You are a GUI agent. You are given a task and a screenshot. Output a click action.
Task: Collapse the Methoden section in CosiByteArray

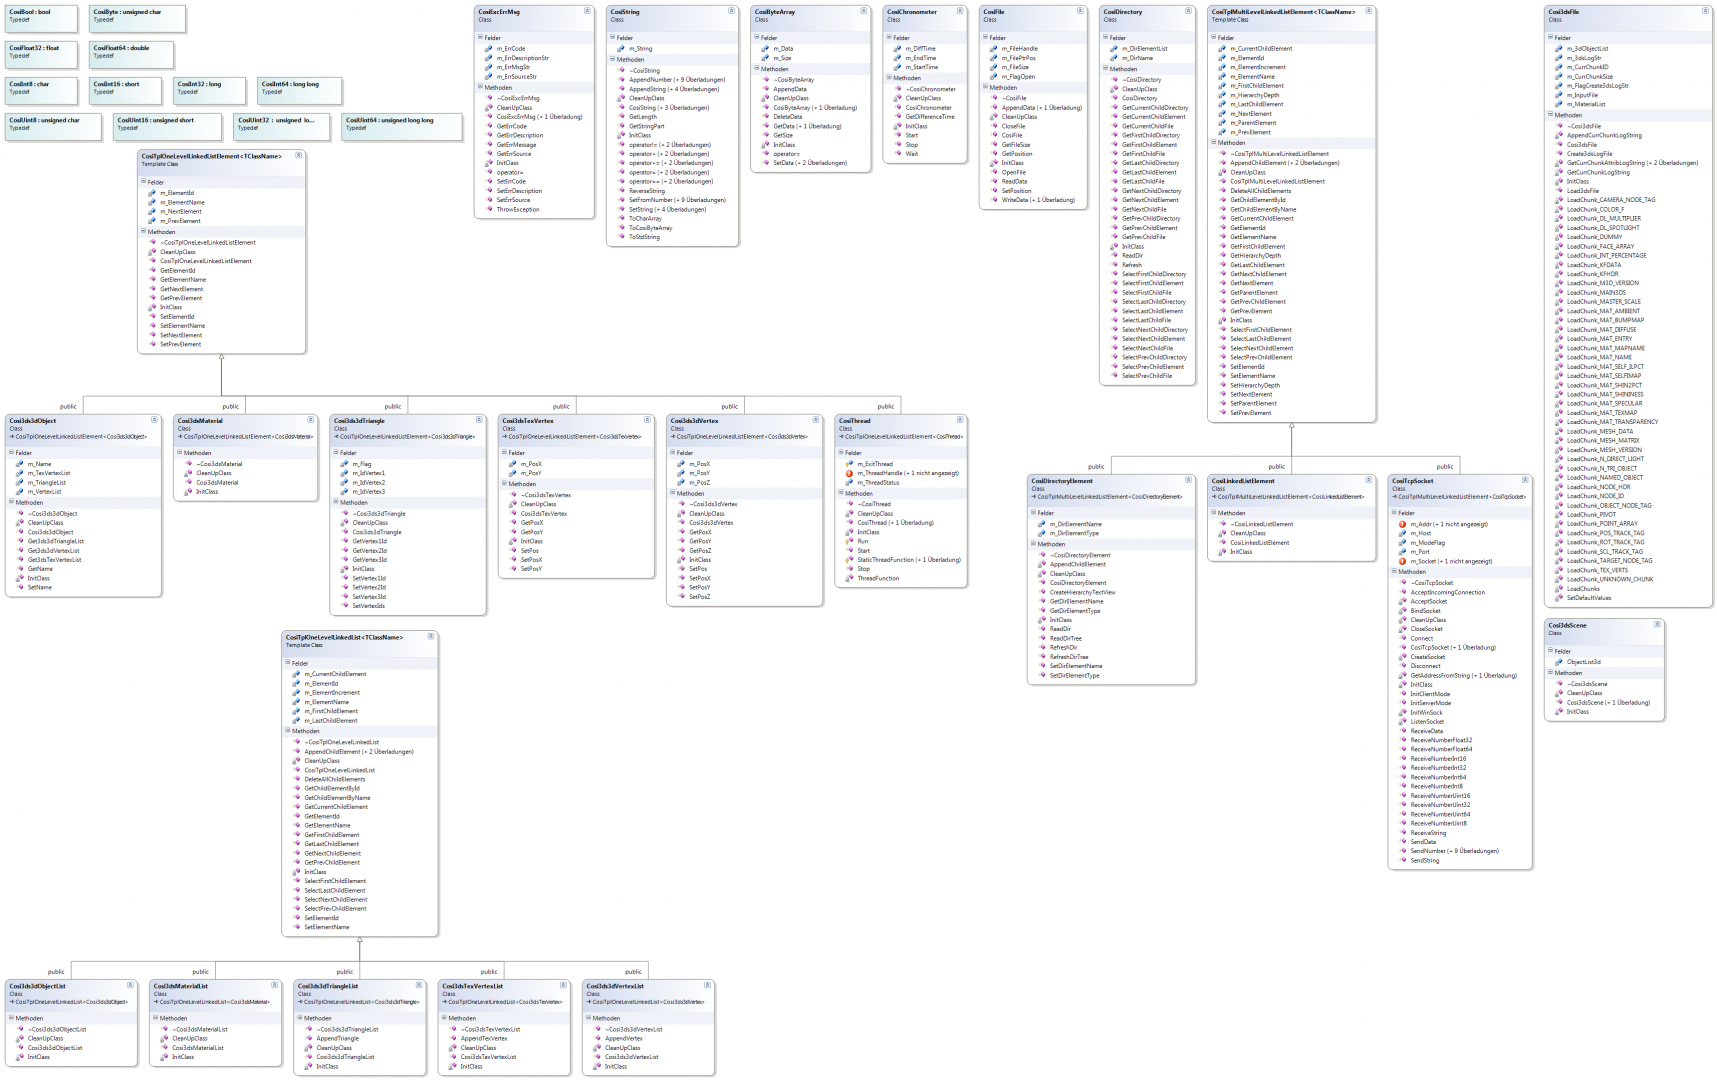pyautogui.click(x=757, y=69)
